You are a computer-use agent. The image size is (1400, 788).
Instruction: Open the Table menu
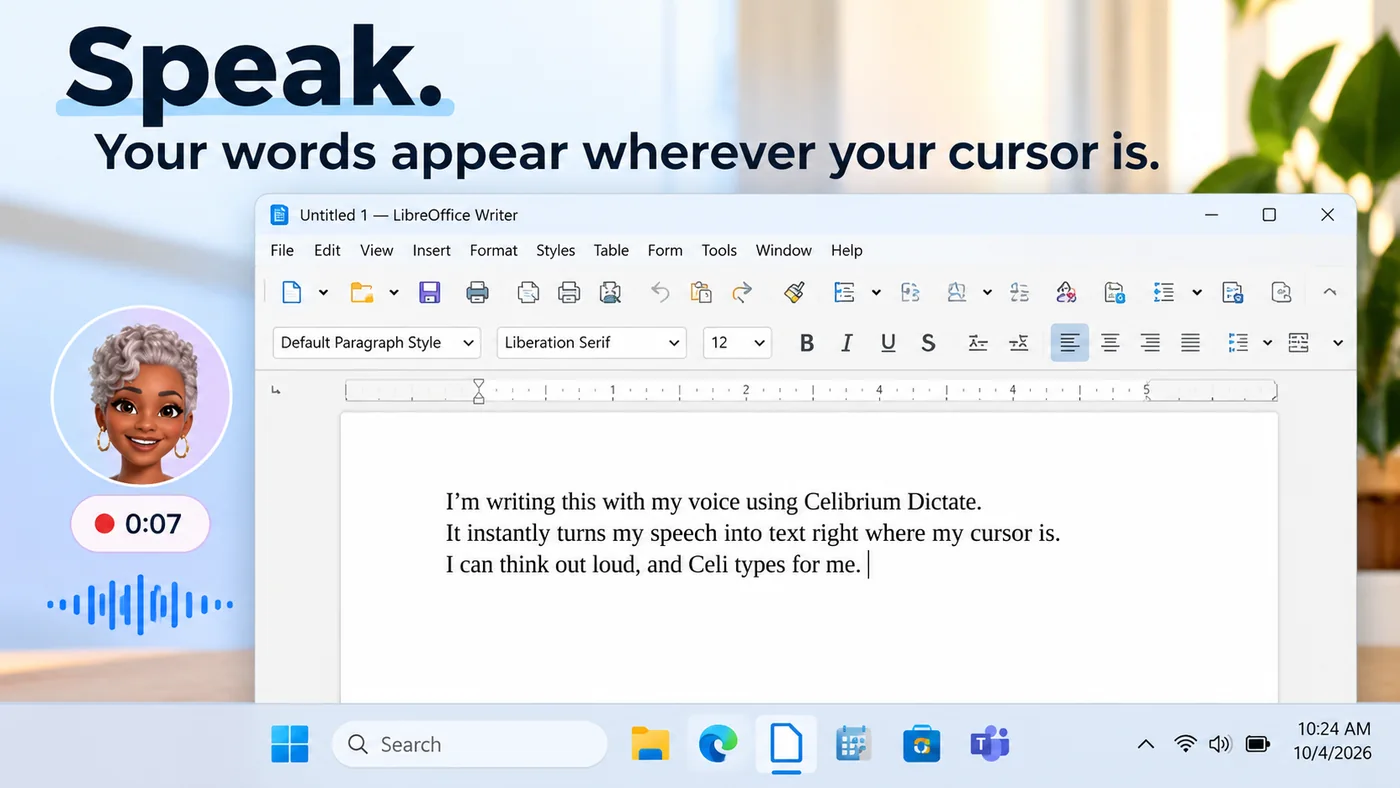(611, 250)
